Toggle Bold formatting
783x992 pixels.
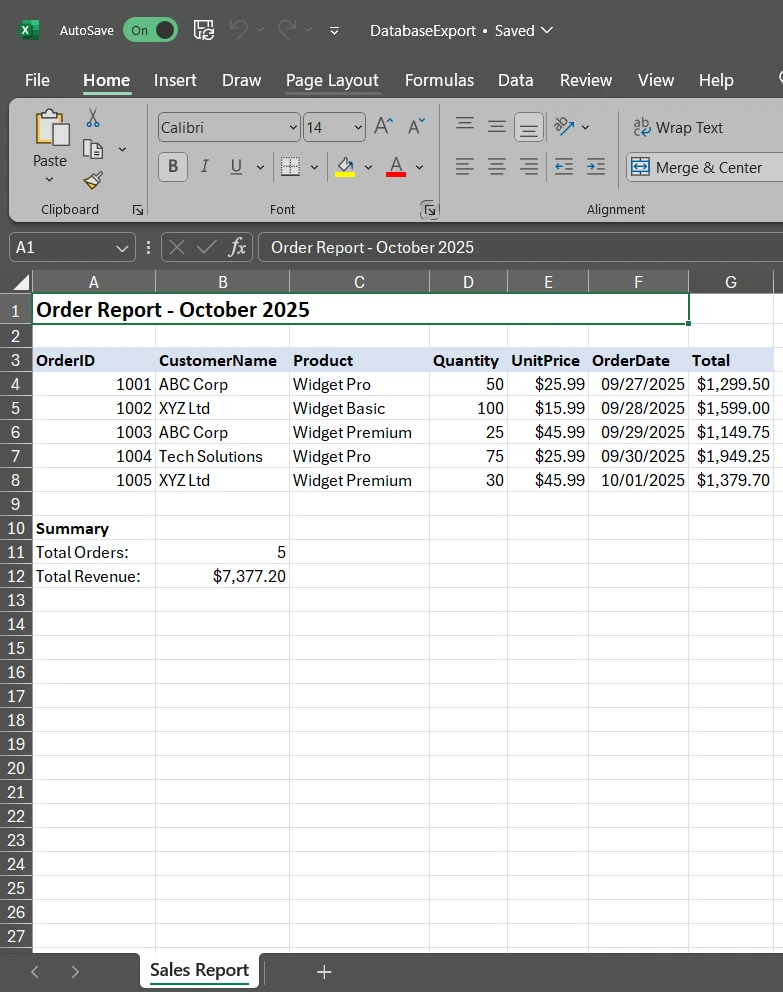[173, 167]
